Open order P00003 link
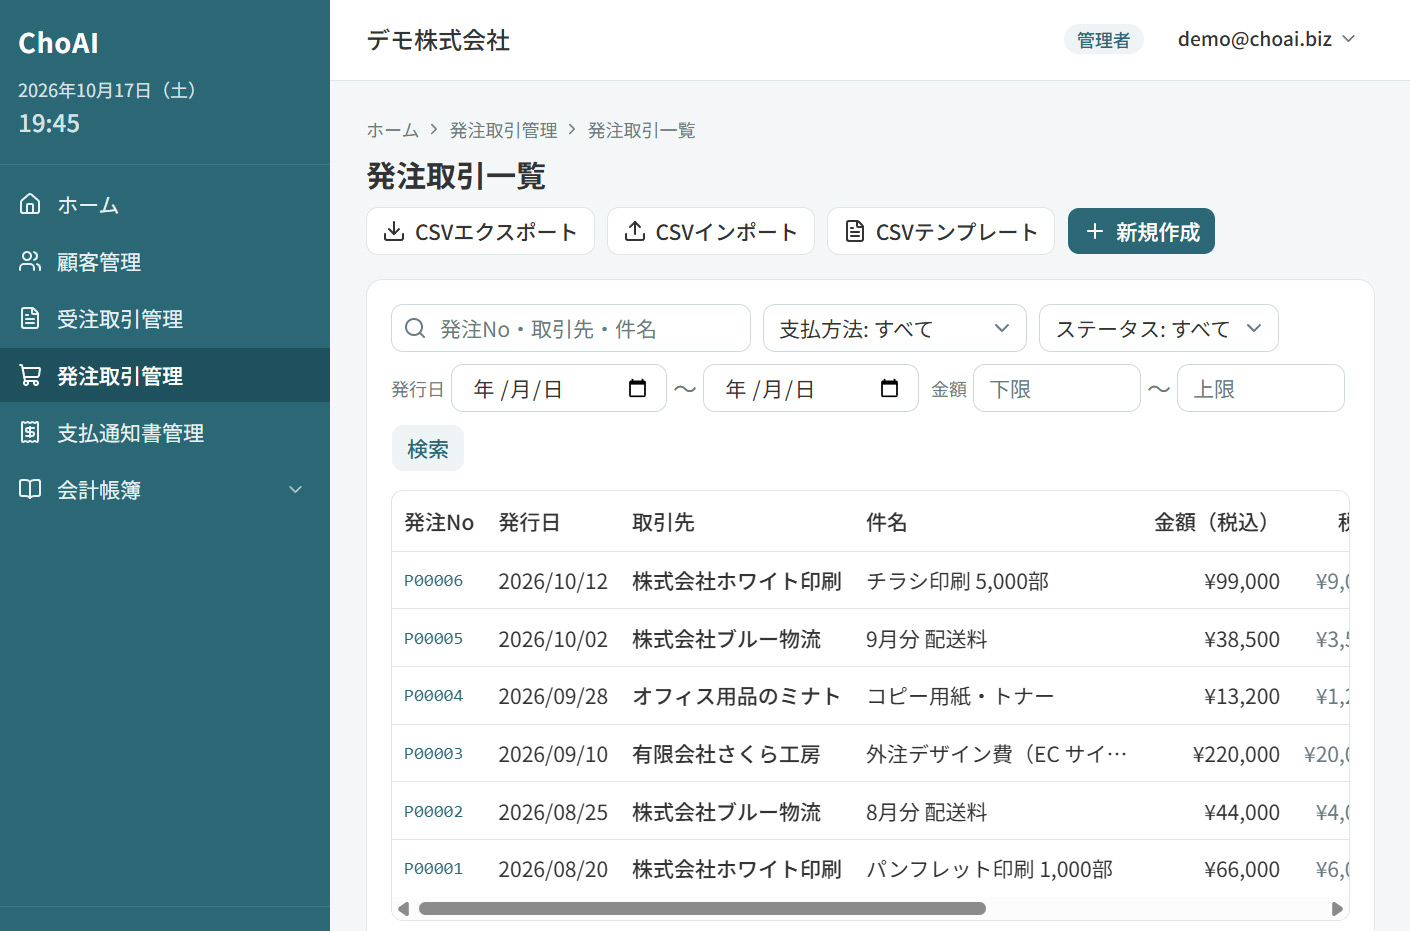 click(x=434, y=753)
